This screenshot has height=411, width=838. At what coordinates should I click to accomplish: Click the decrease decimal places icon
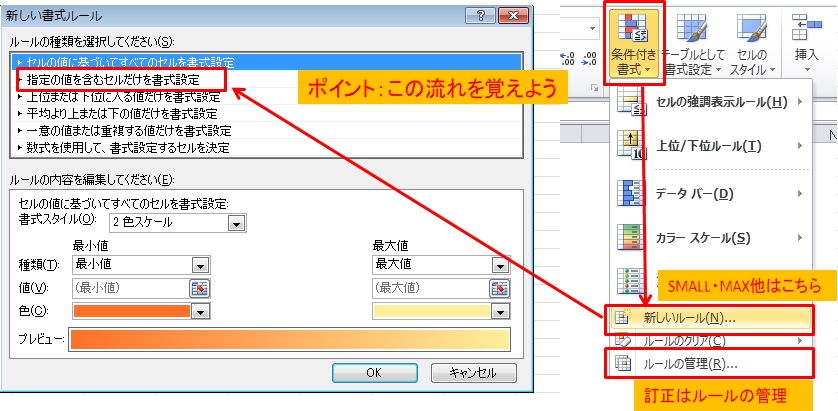(590, 58)
